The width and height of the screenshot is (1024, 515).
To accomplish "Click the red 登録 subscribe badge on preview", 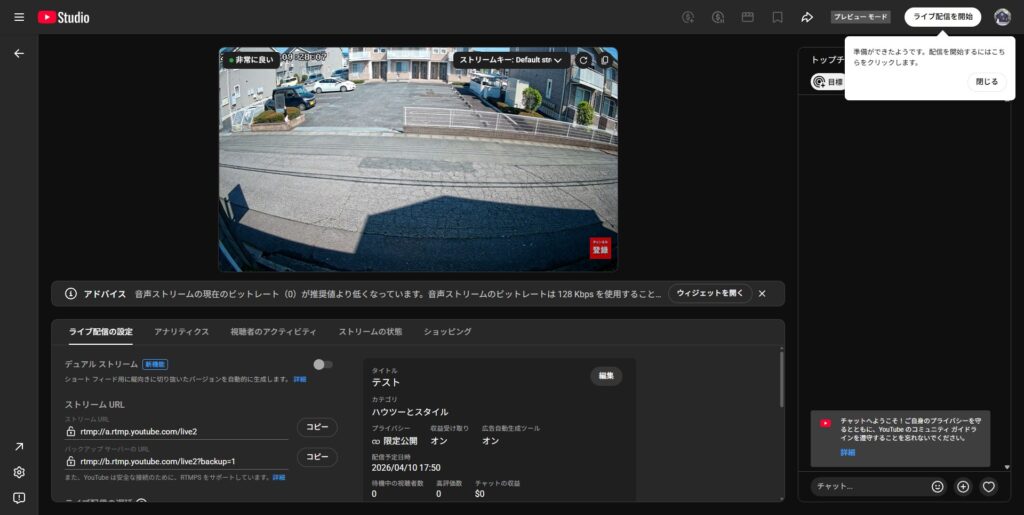I will click(600, 248).
